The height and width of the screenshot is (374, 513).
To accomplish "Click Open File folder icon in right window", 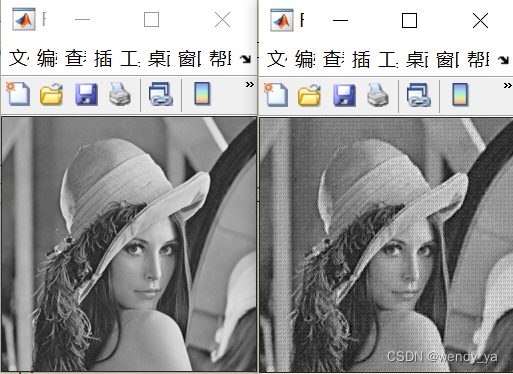I will tap(309, 95).
